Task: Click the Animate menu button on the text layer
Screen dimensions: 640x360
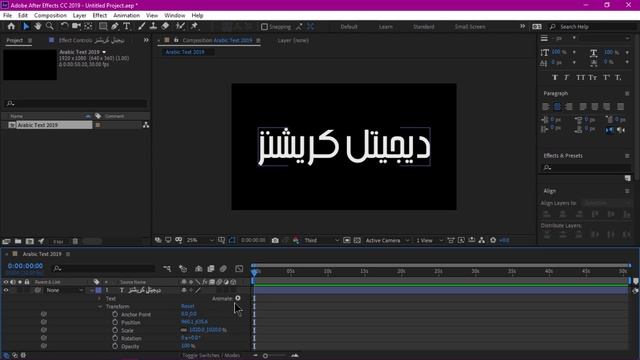Action: pos(238,298)
